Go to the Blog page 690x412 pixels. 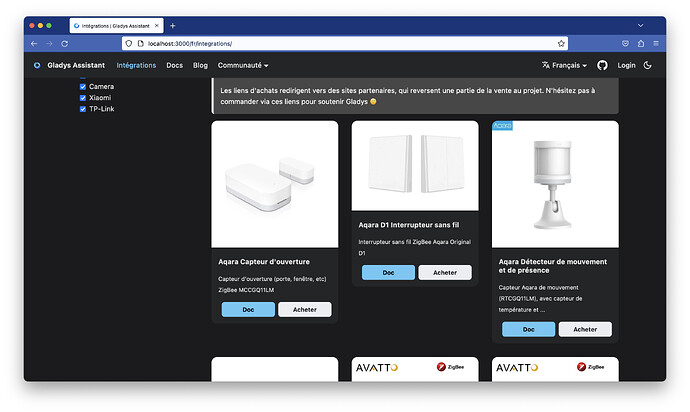pos(200,65)
